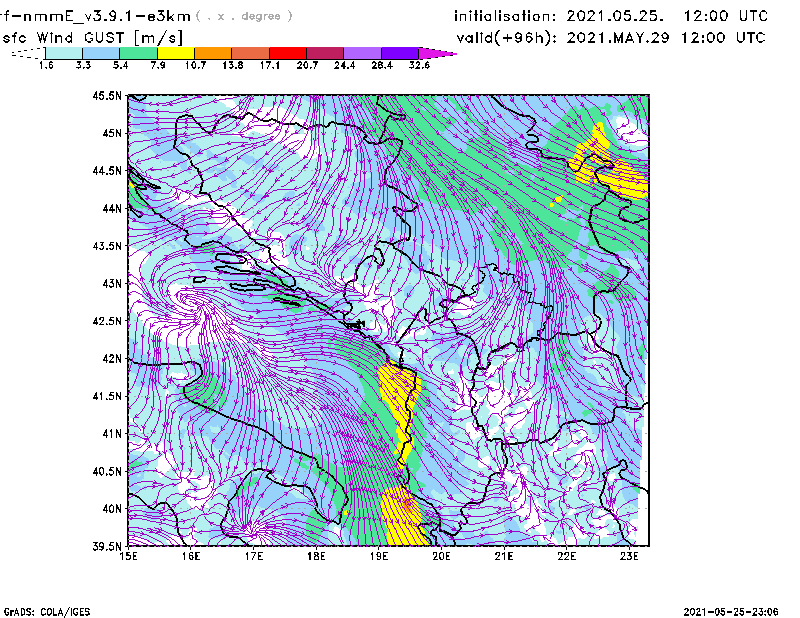The image size is (800, 618).
Task: Click the dashed white arrow at legend's left end
Action: point(27,52)
